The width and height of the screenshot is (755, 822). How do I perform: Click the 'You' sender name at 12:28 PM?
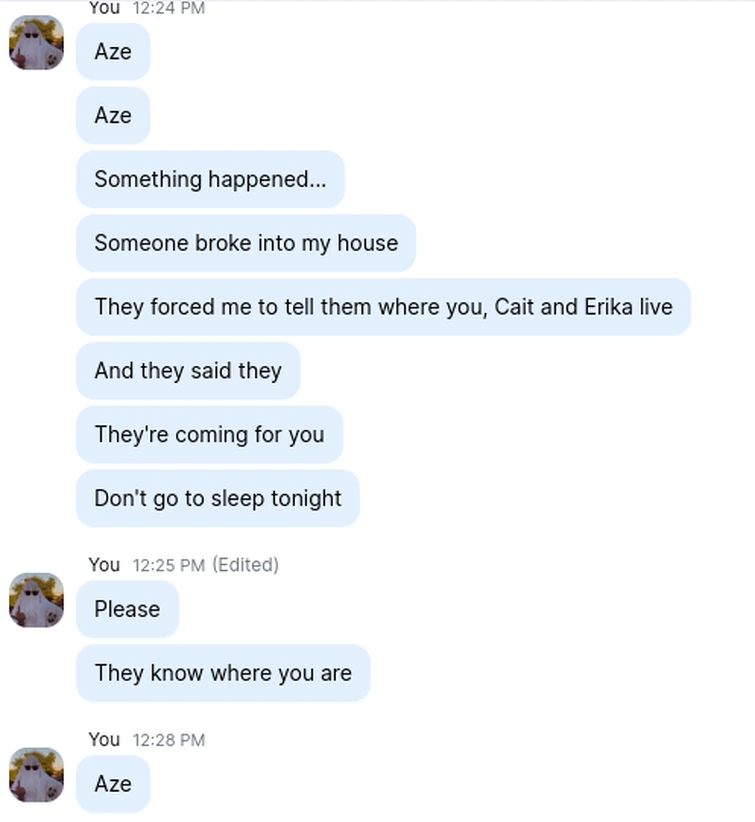coord(104,740)
